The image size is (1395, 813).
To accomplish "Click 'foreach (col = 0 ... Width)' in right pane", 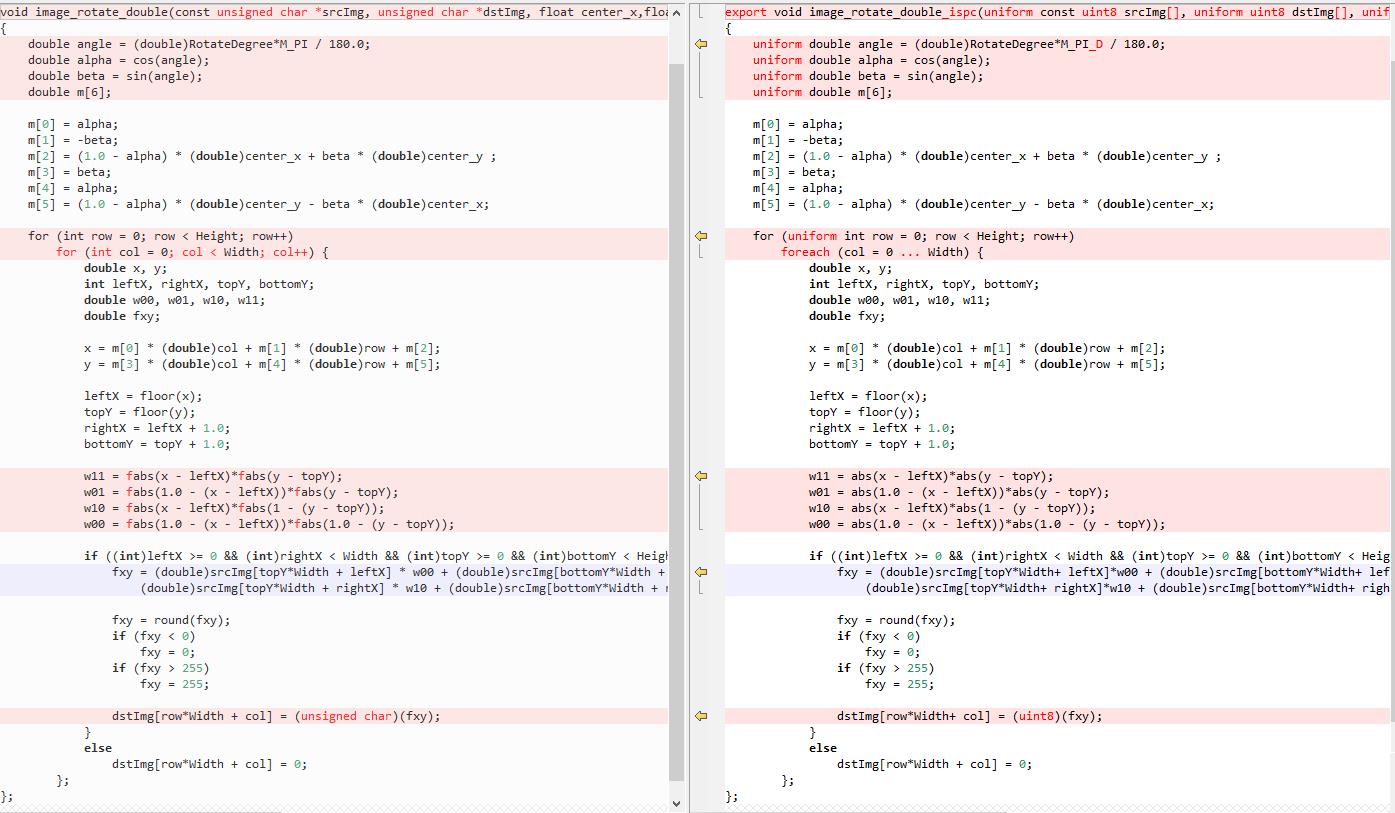I will pyautogui.click(x=882, y=252).
